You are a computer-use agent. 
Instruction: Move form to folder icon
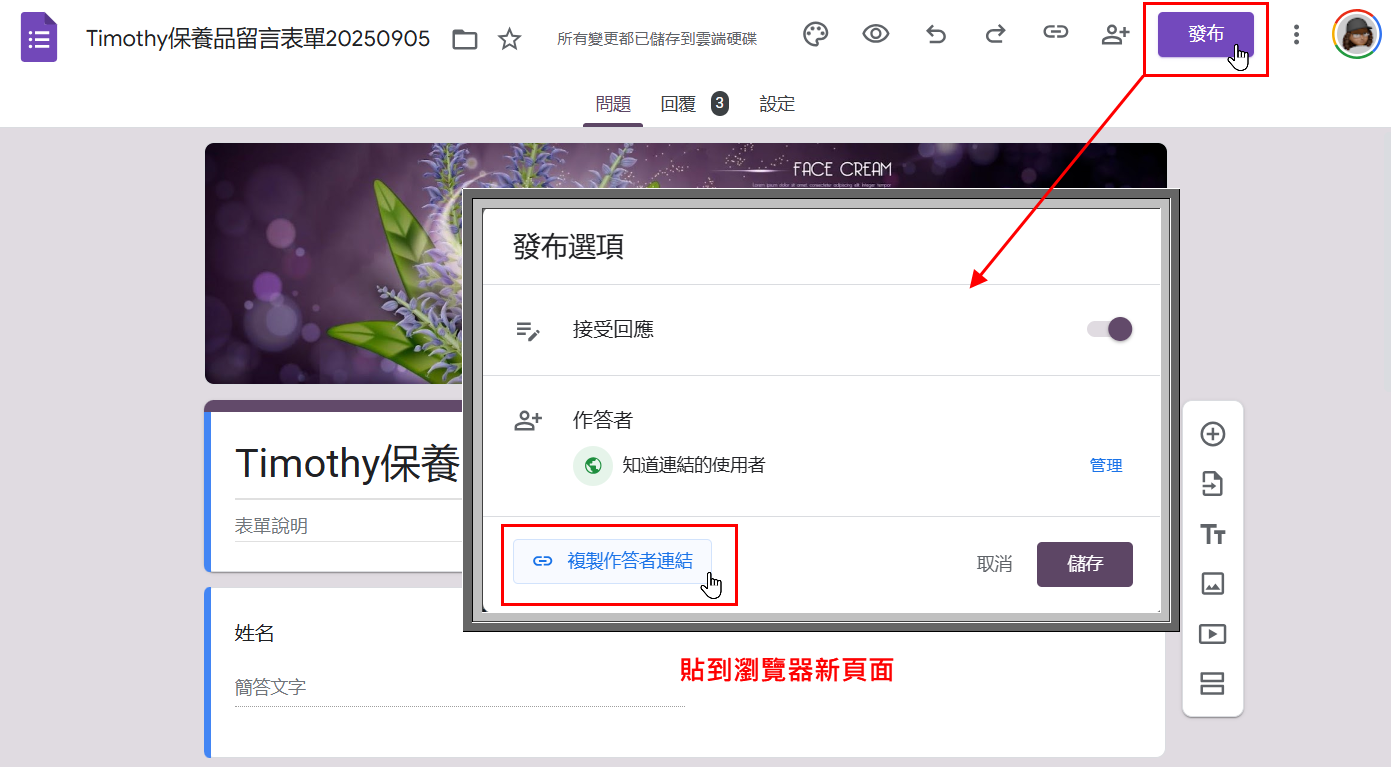pyautogui.click(x=464, y=39)
